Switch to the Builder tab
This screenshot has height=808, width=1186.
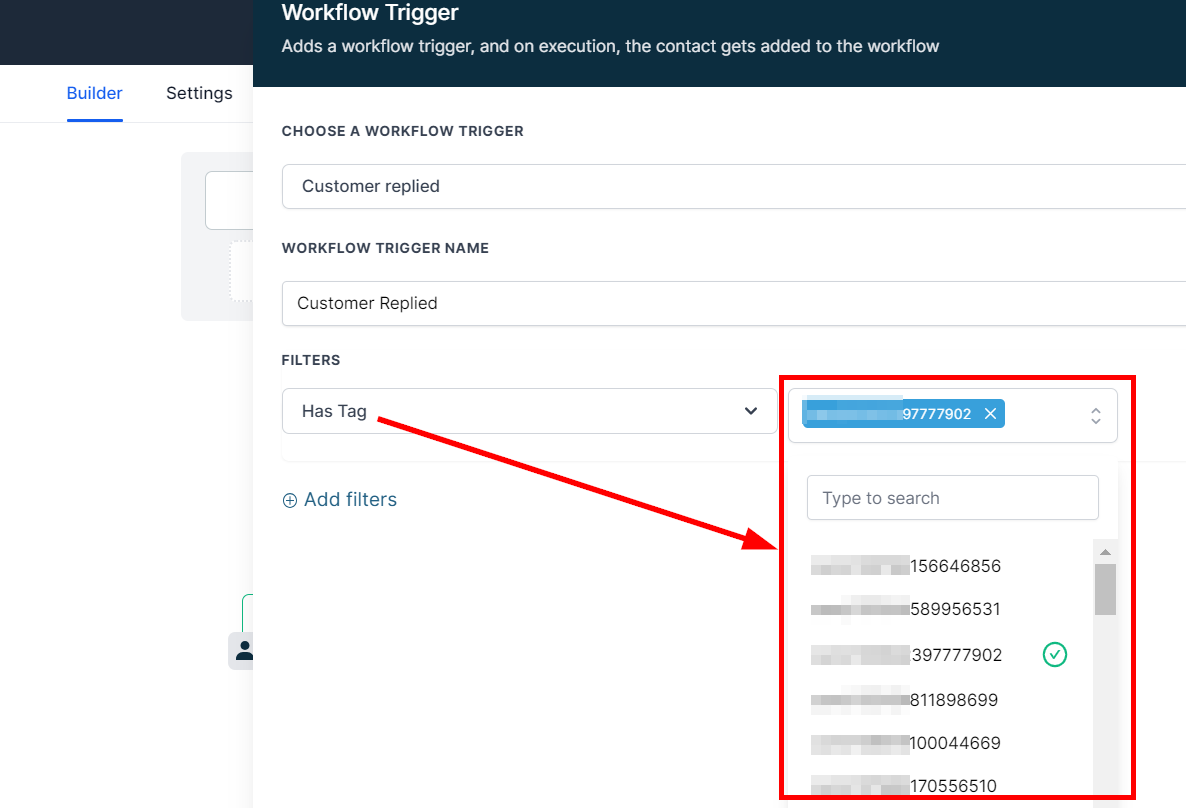[94, 93]
